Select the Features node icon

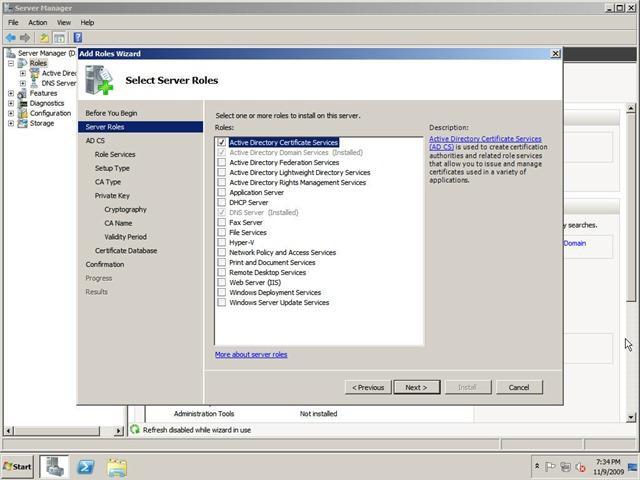click(x=22, y=93)
